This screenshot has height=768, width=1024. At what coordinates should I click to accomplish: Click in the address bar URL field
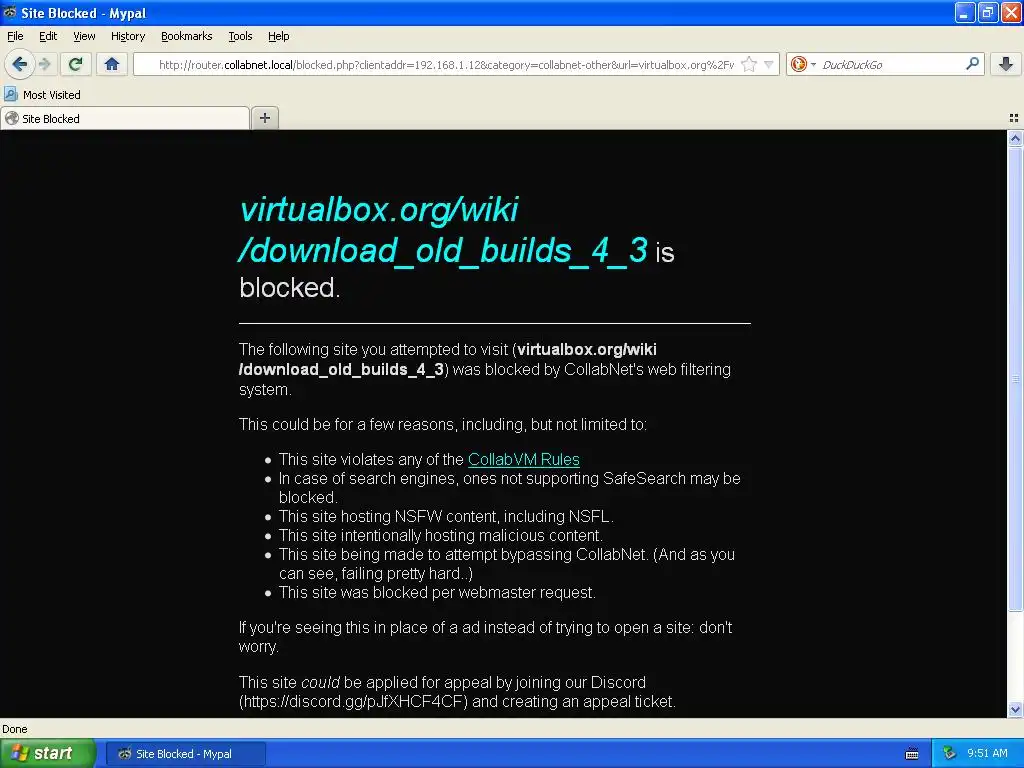[447, 64]
